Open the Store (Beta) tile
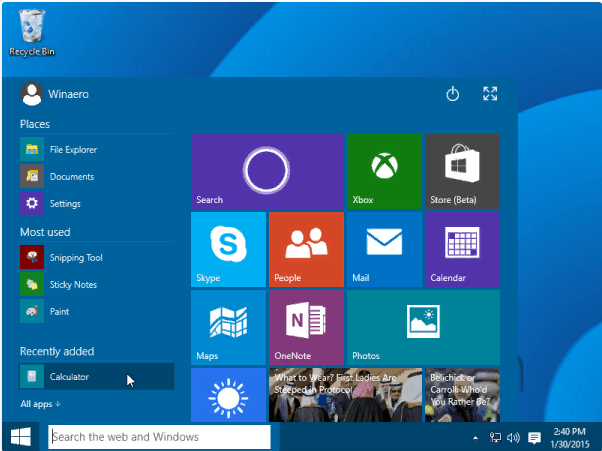Viewport: 602px width, 451px height. coord(462,171)
